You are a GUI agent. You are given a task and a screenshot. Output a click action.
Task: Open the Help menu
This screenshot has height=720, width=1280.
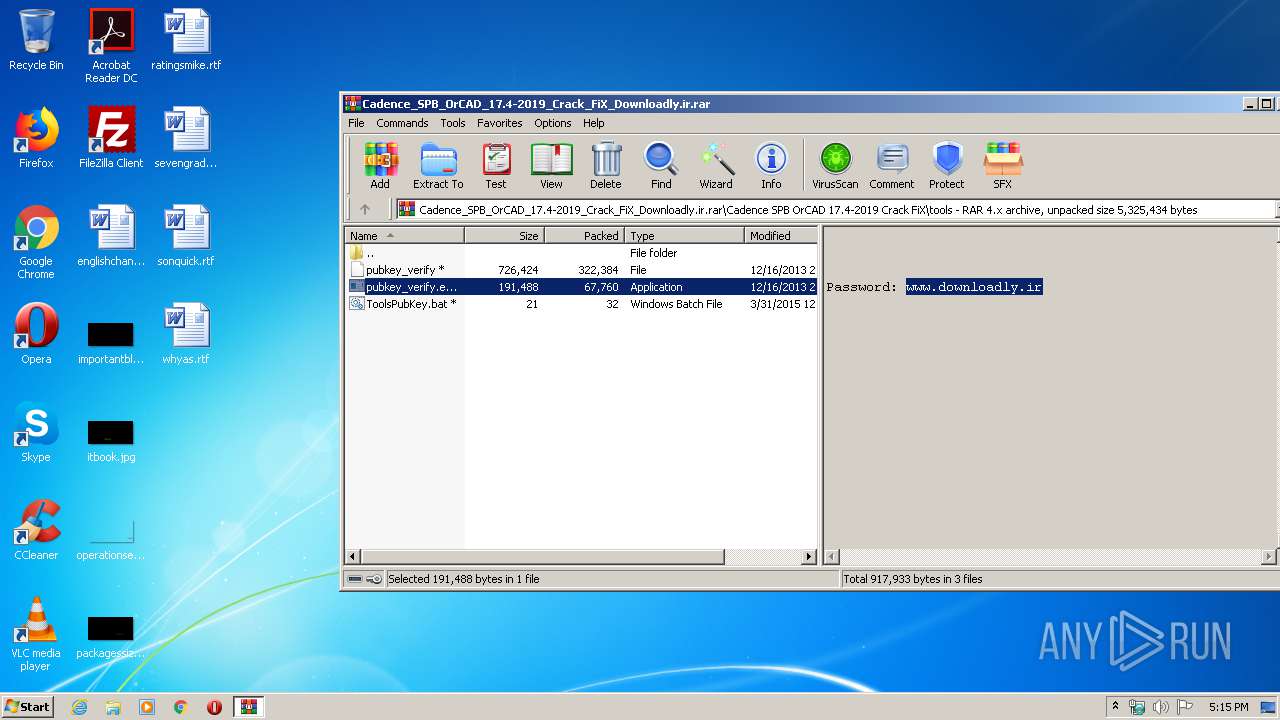pyautogui.click(x=594, y=123)
